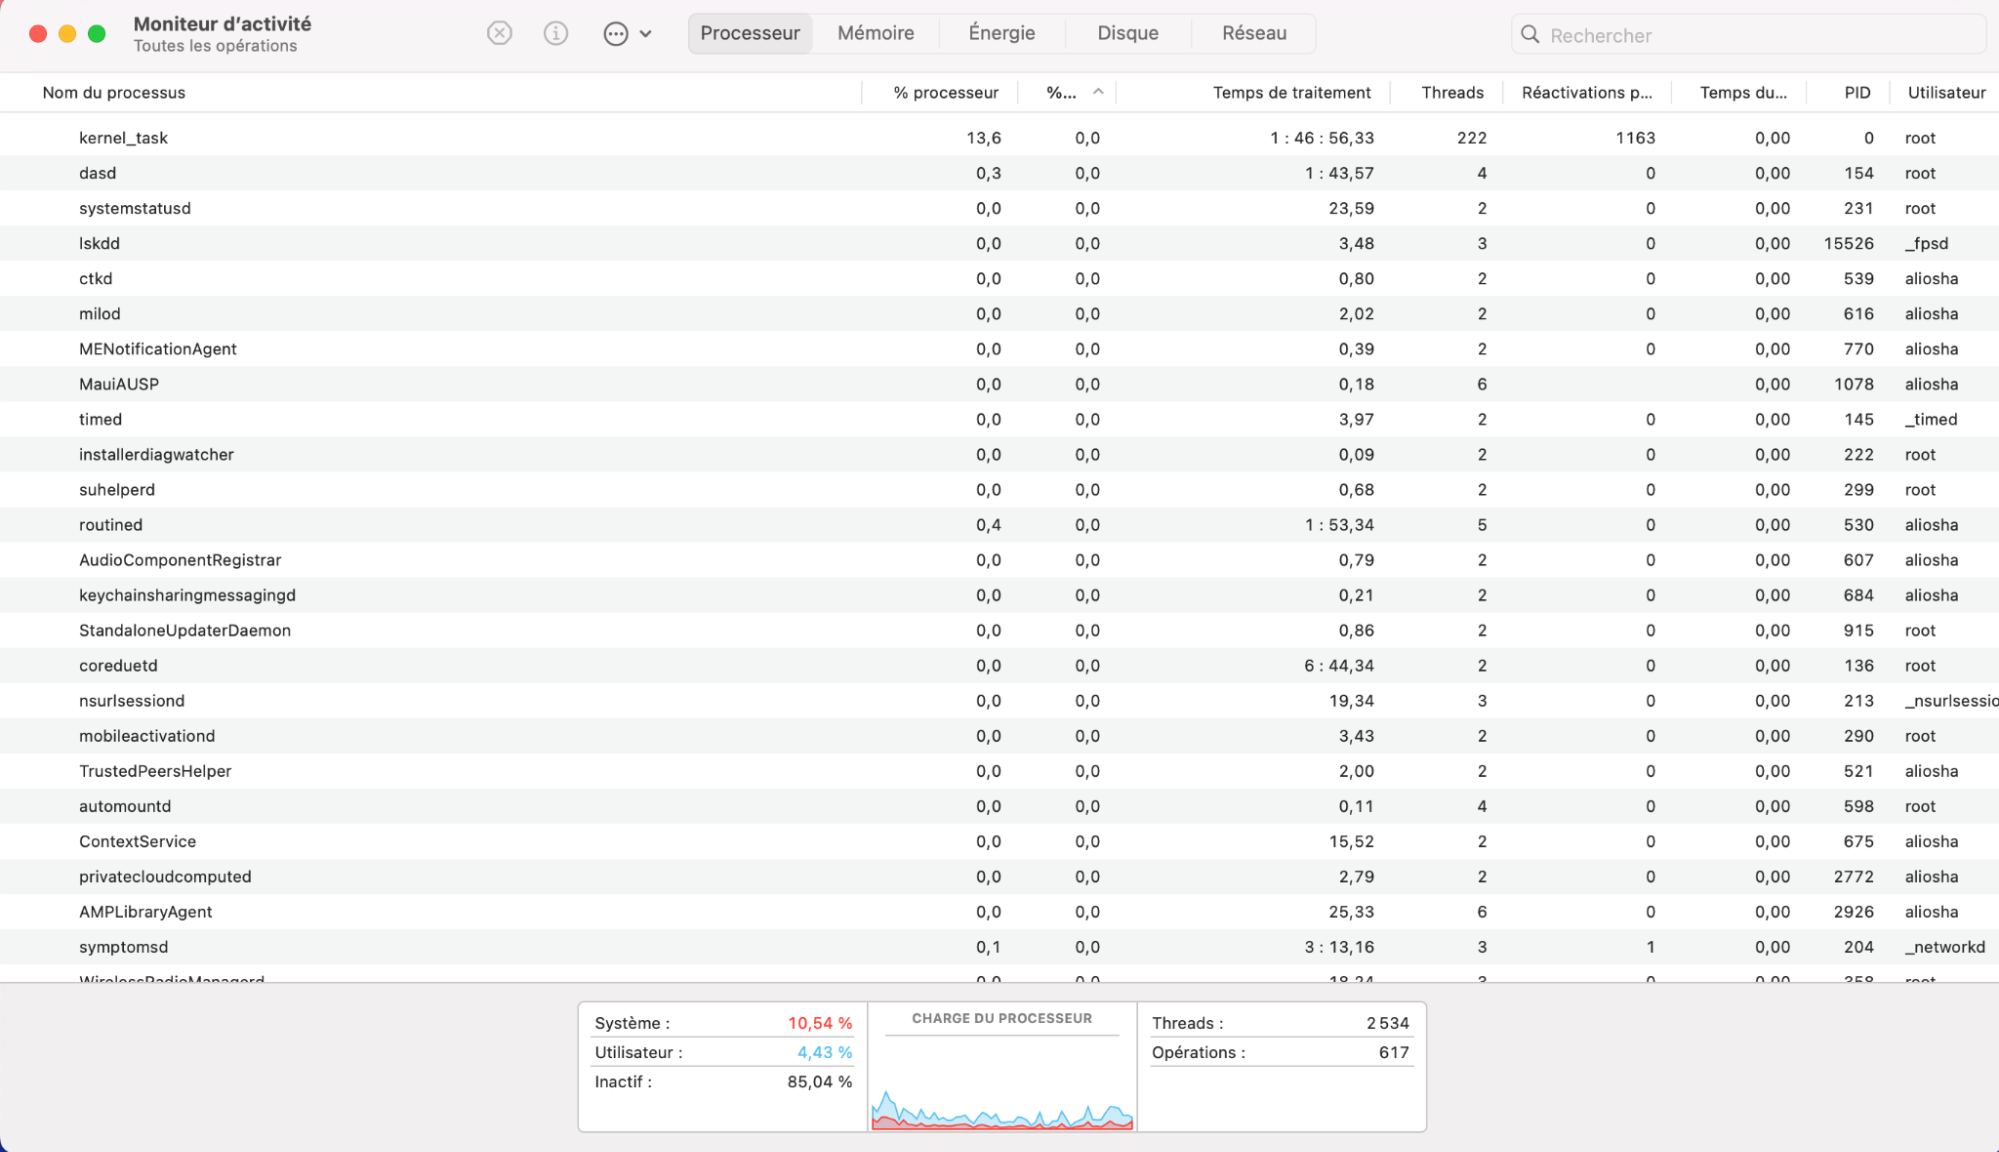Click the sort arrow in the %... column

1098,92
